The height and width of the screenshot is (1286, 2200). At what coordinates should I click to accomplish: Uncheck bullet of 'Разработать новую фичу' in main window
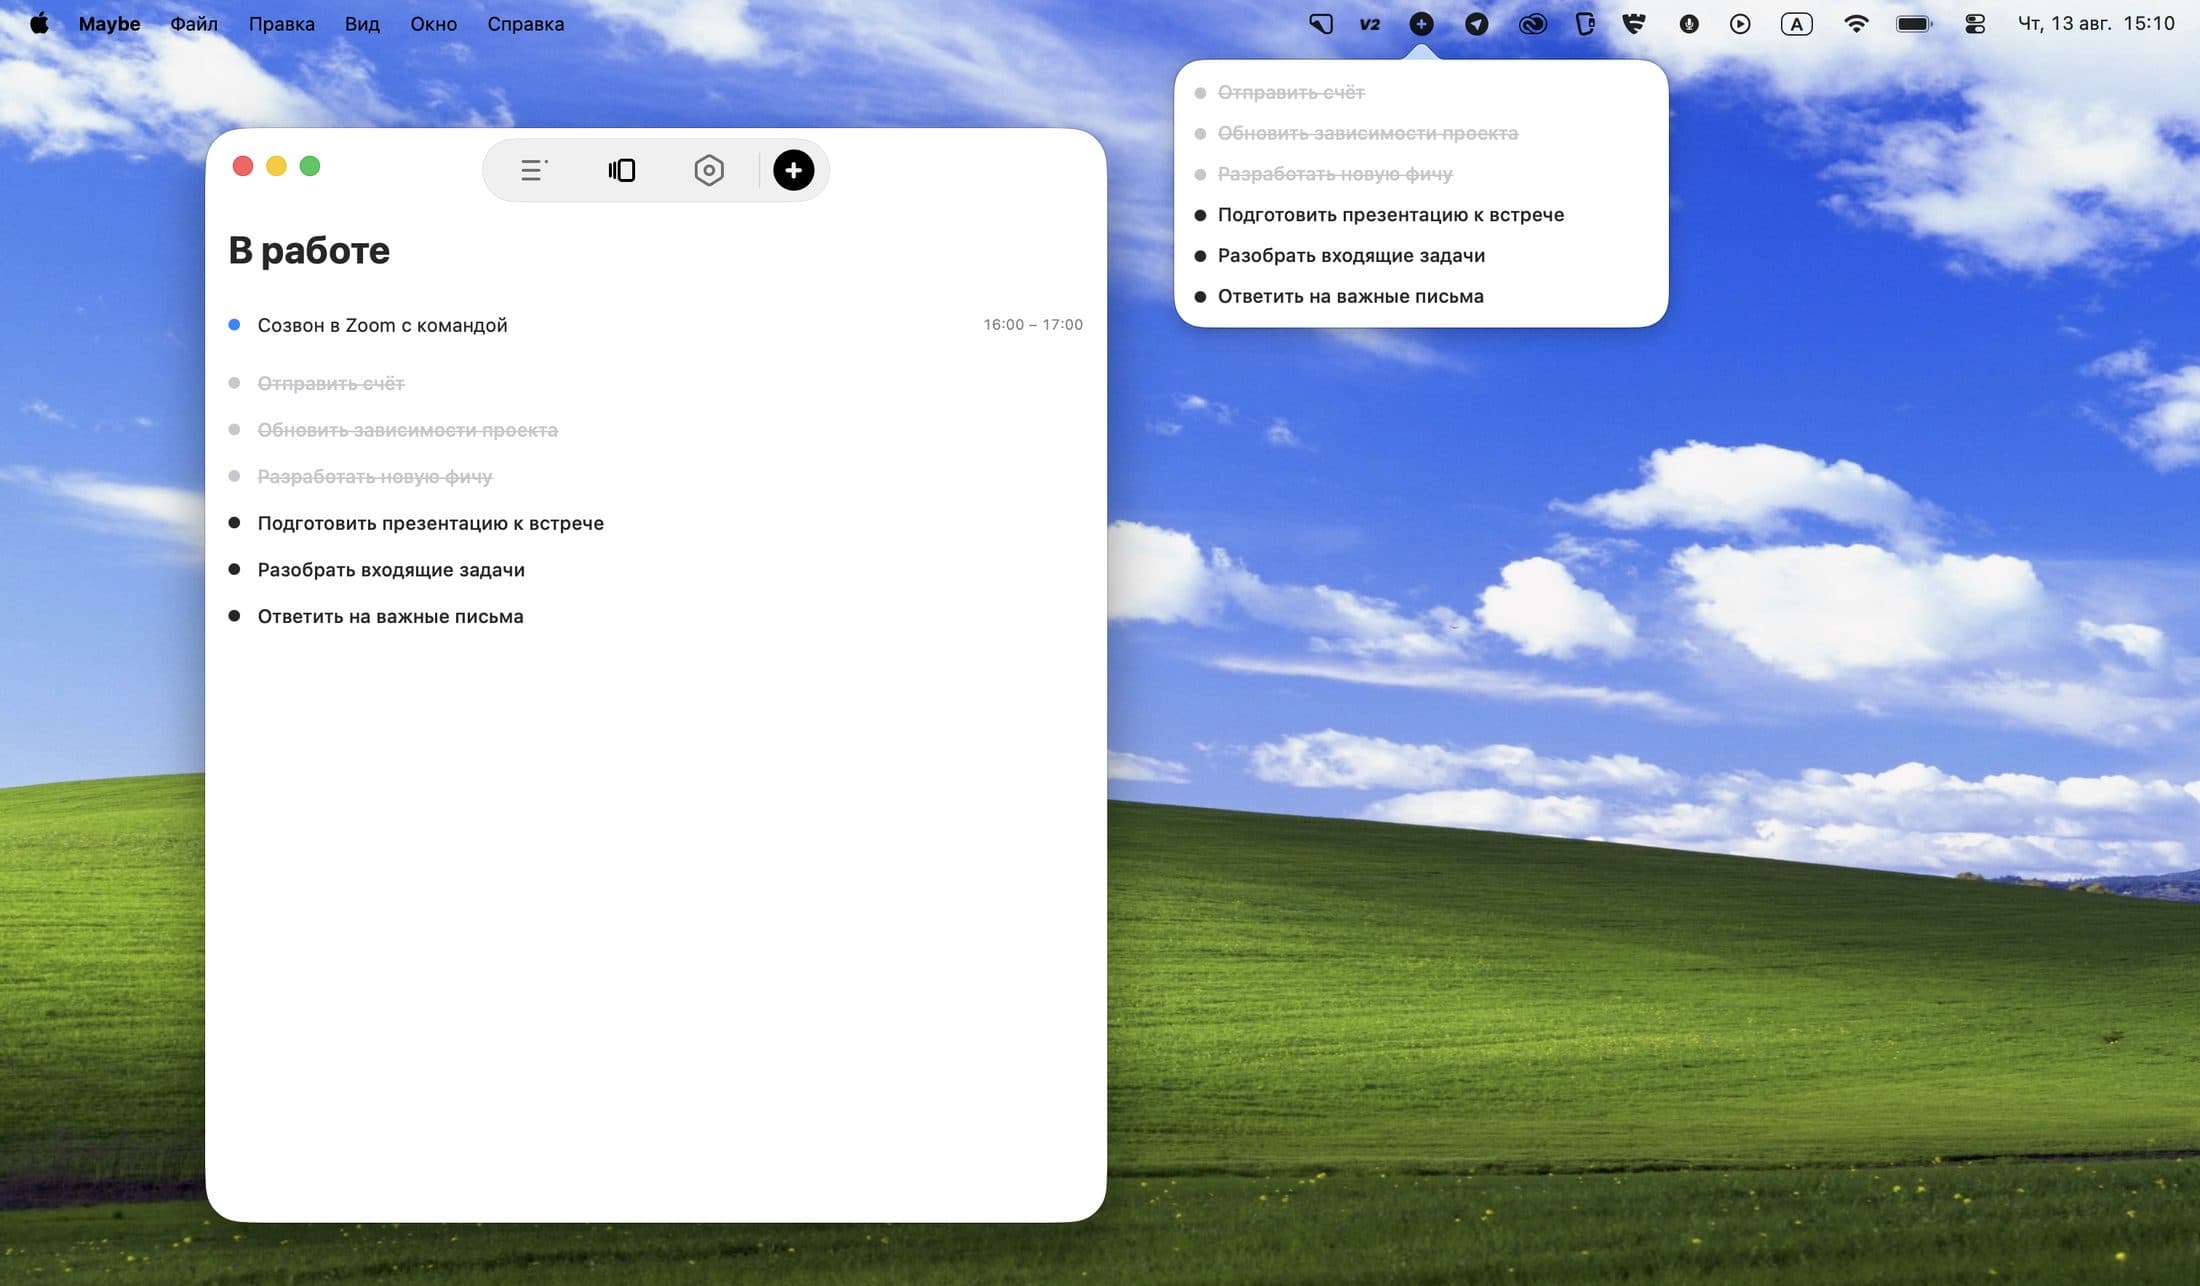[x=234, y=476]
